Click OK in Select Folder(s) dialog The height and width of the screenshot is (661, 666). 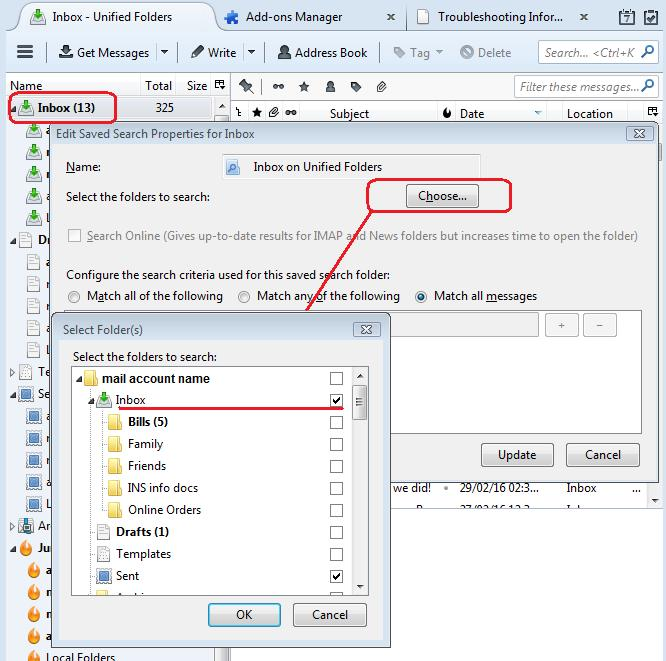[x=244, y=615]
